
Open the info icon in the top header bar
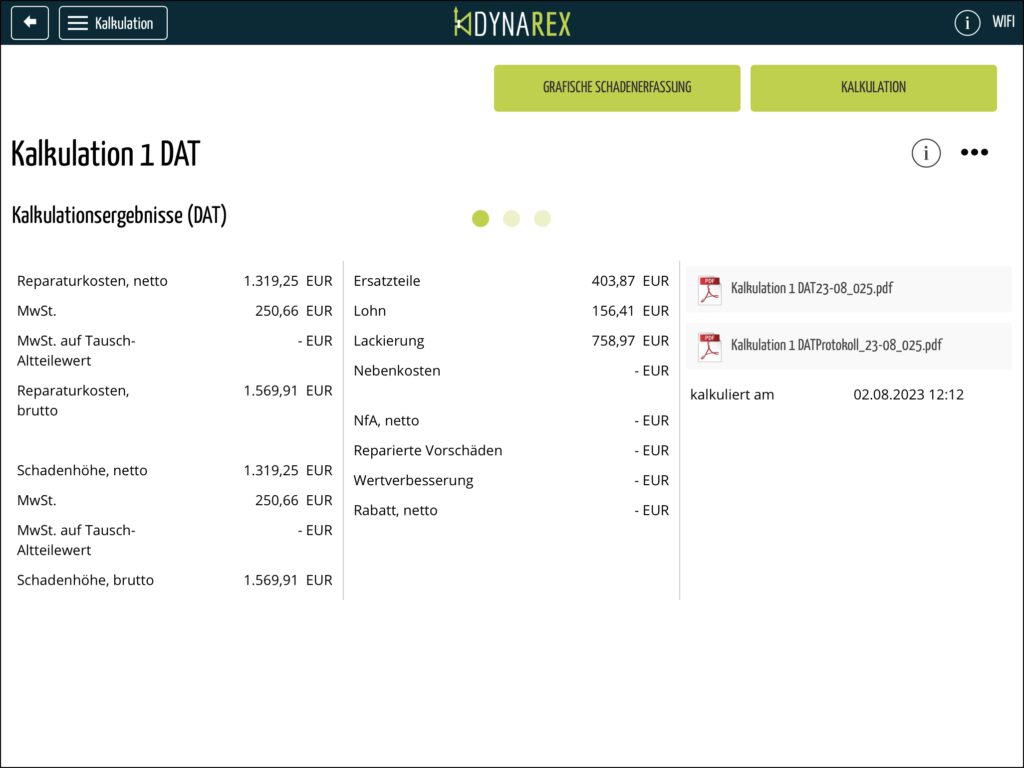point(966,22)
